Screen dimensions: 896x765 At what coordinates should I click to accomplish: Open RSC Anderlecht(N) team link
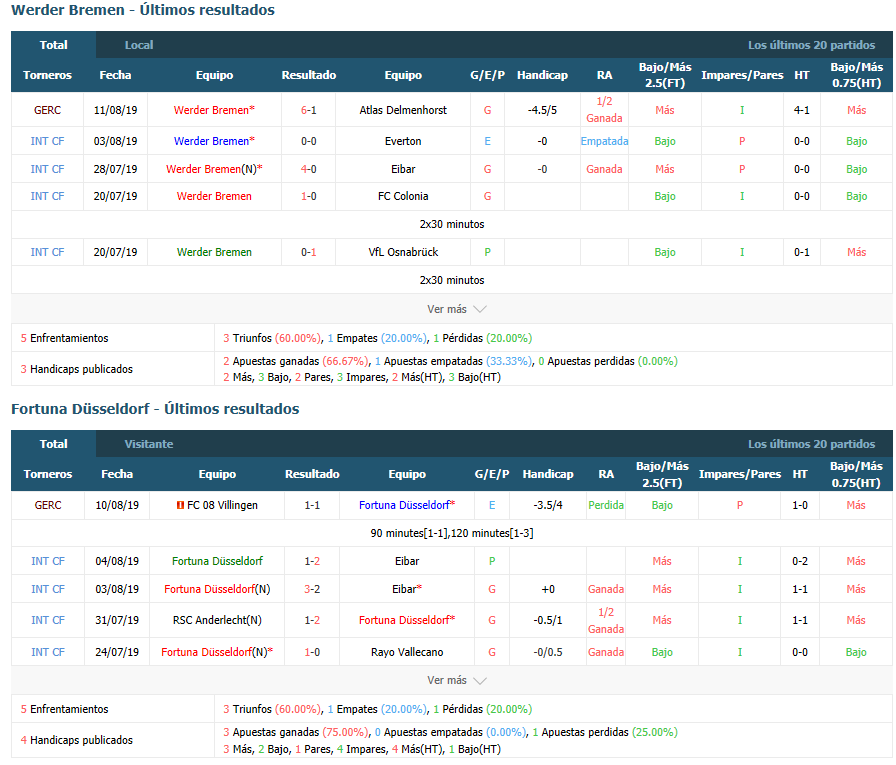[x=217, y=620]
